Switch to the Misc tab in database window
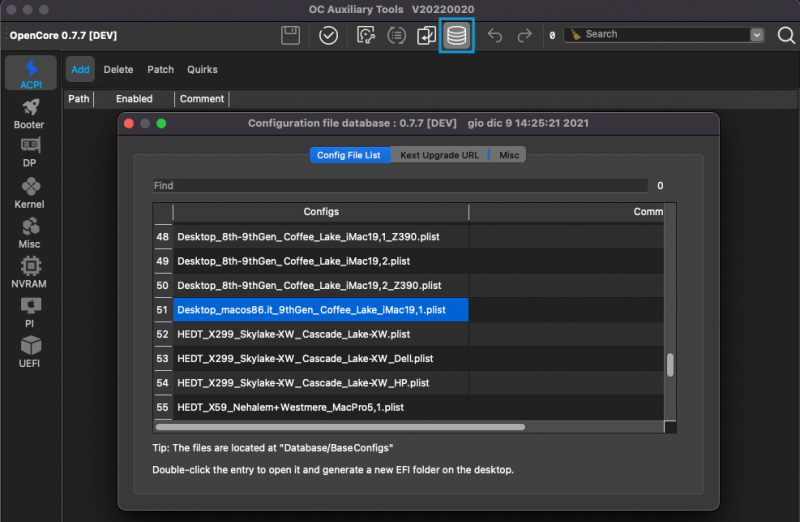The height and width of the screenshot is (522, 800). pyautogui.click(x=509, y=155)
